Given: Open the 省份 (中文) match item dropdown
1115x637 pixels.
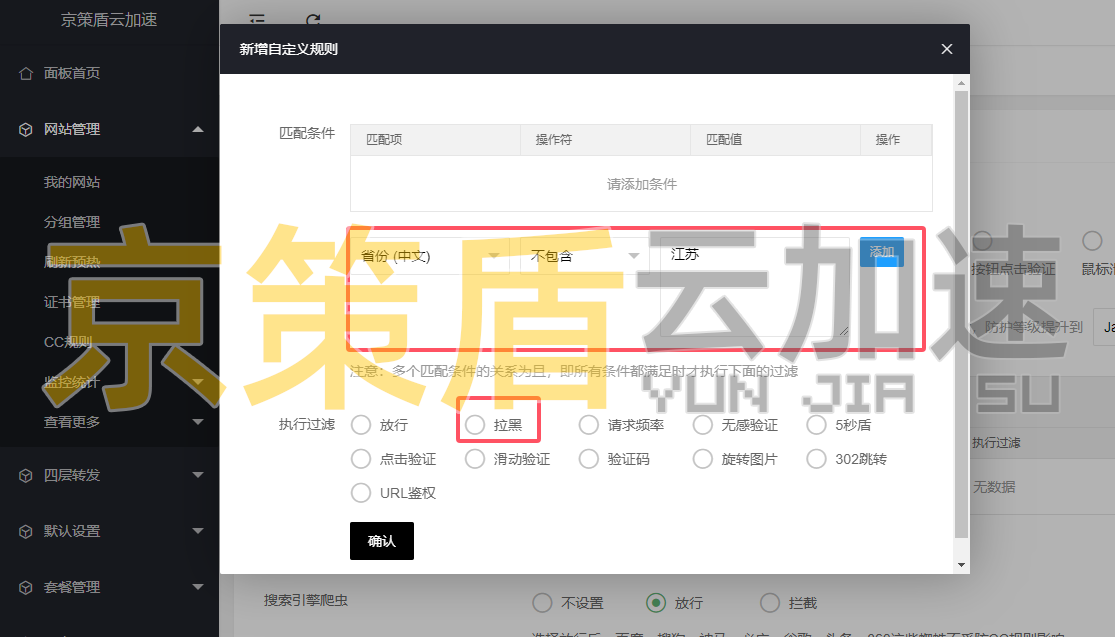Looking at the screenshot, I should (x=430, y=255).
